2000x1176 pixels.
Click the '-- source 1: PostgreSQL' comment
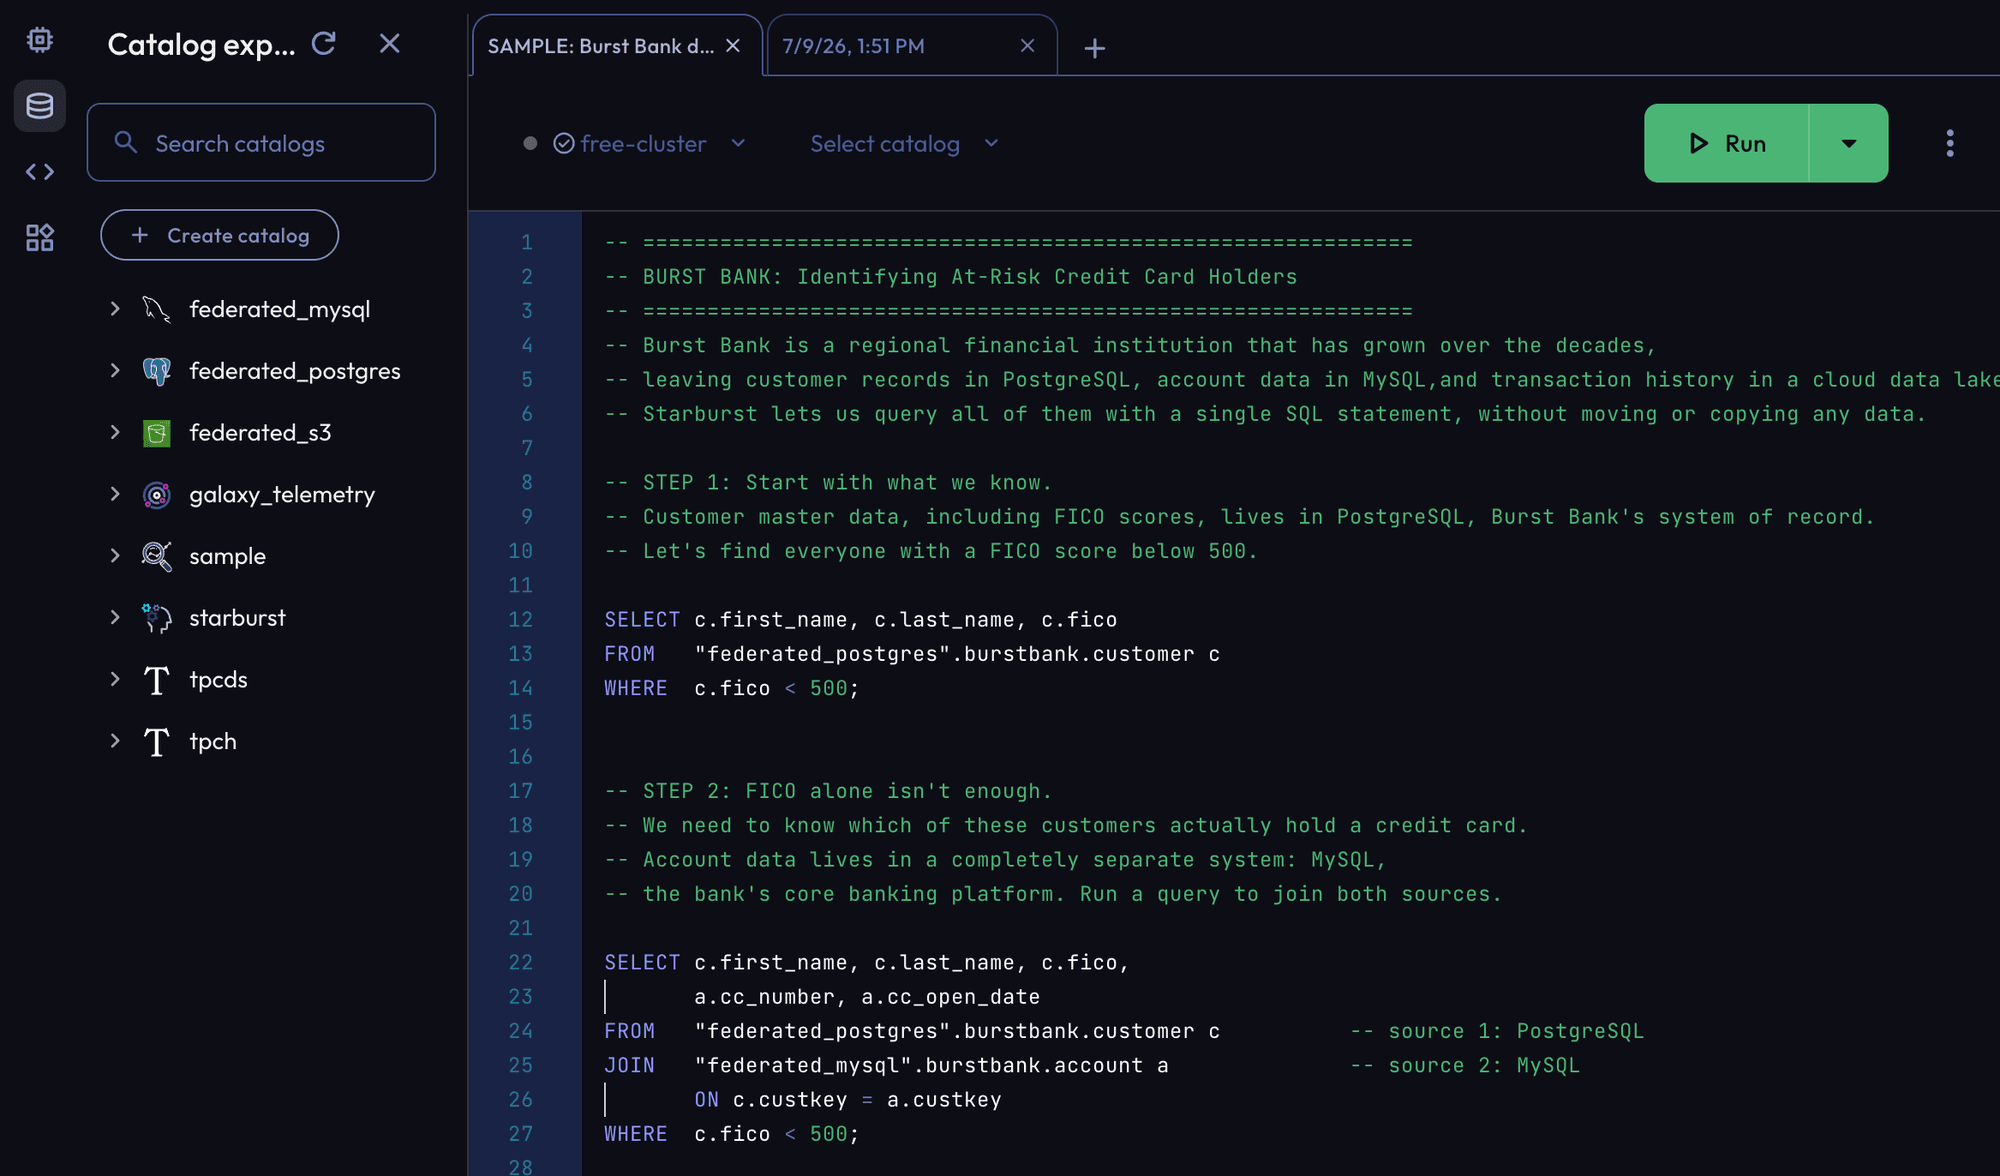click(x=1496, y=1031)
